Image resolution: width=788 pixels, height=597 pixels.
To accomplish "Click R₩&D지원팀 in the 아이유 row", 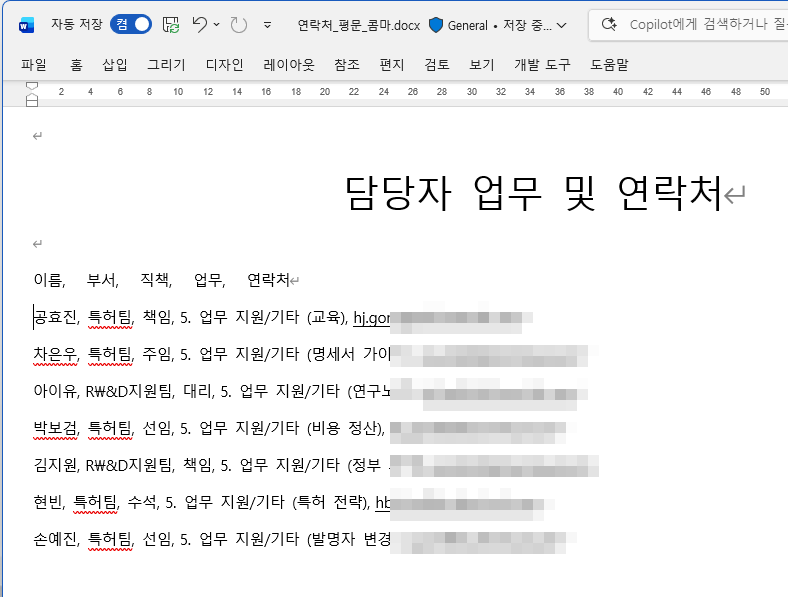I will pyautogui.click(x=129, y=390).
